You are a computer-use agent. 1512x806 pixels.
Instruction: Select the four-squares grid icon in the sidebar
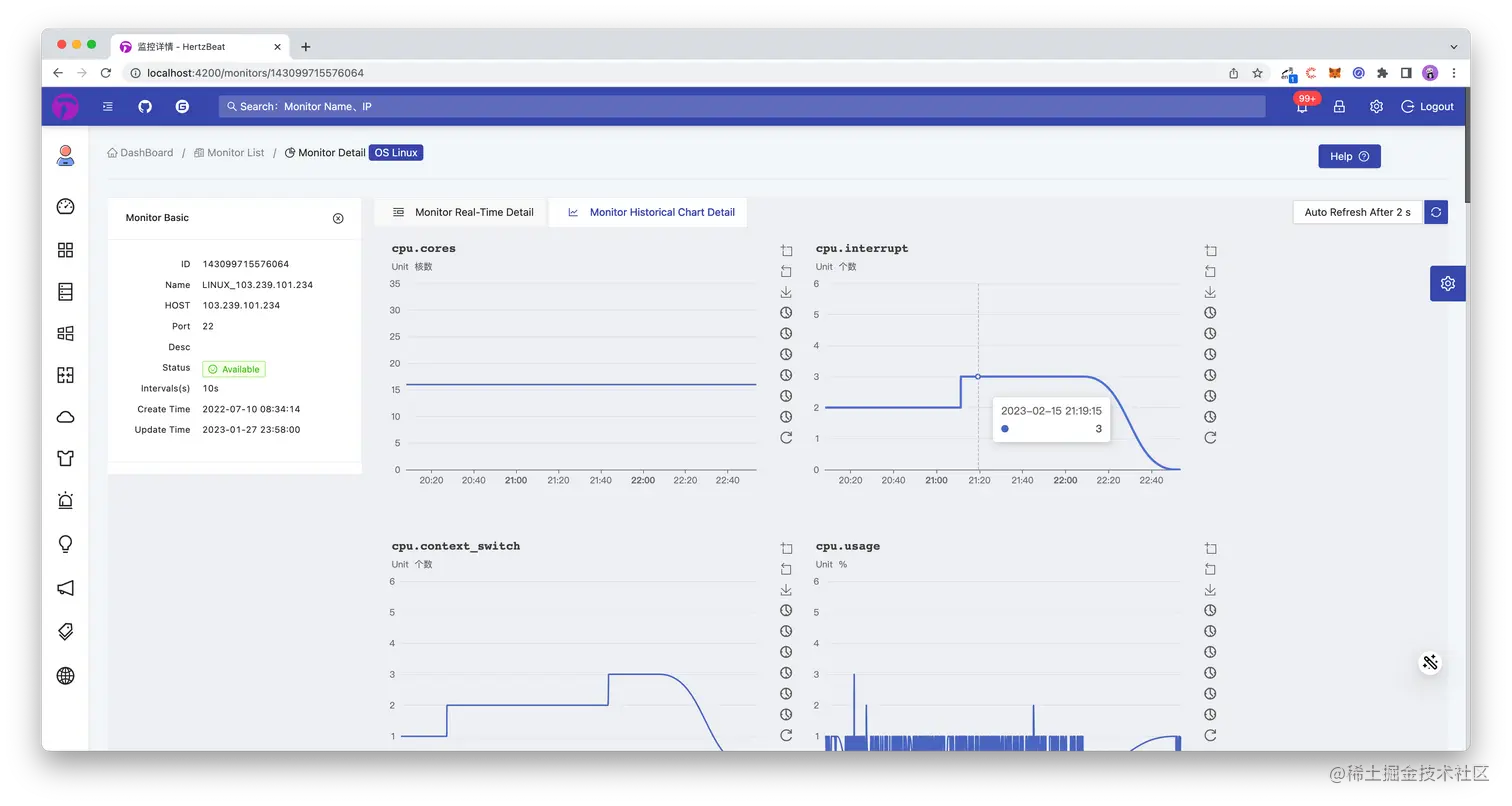[65, 250]
